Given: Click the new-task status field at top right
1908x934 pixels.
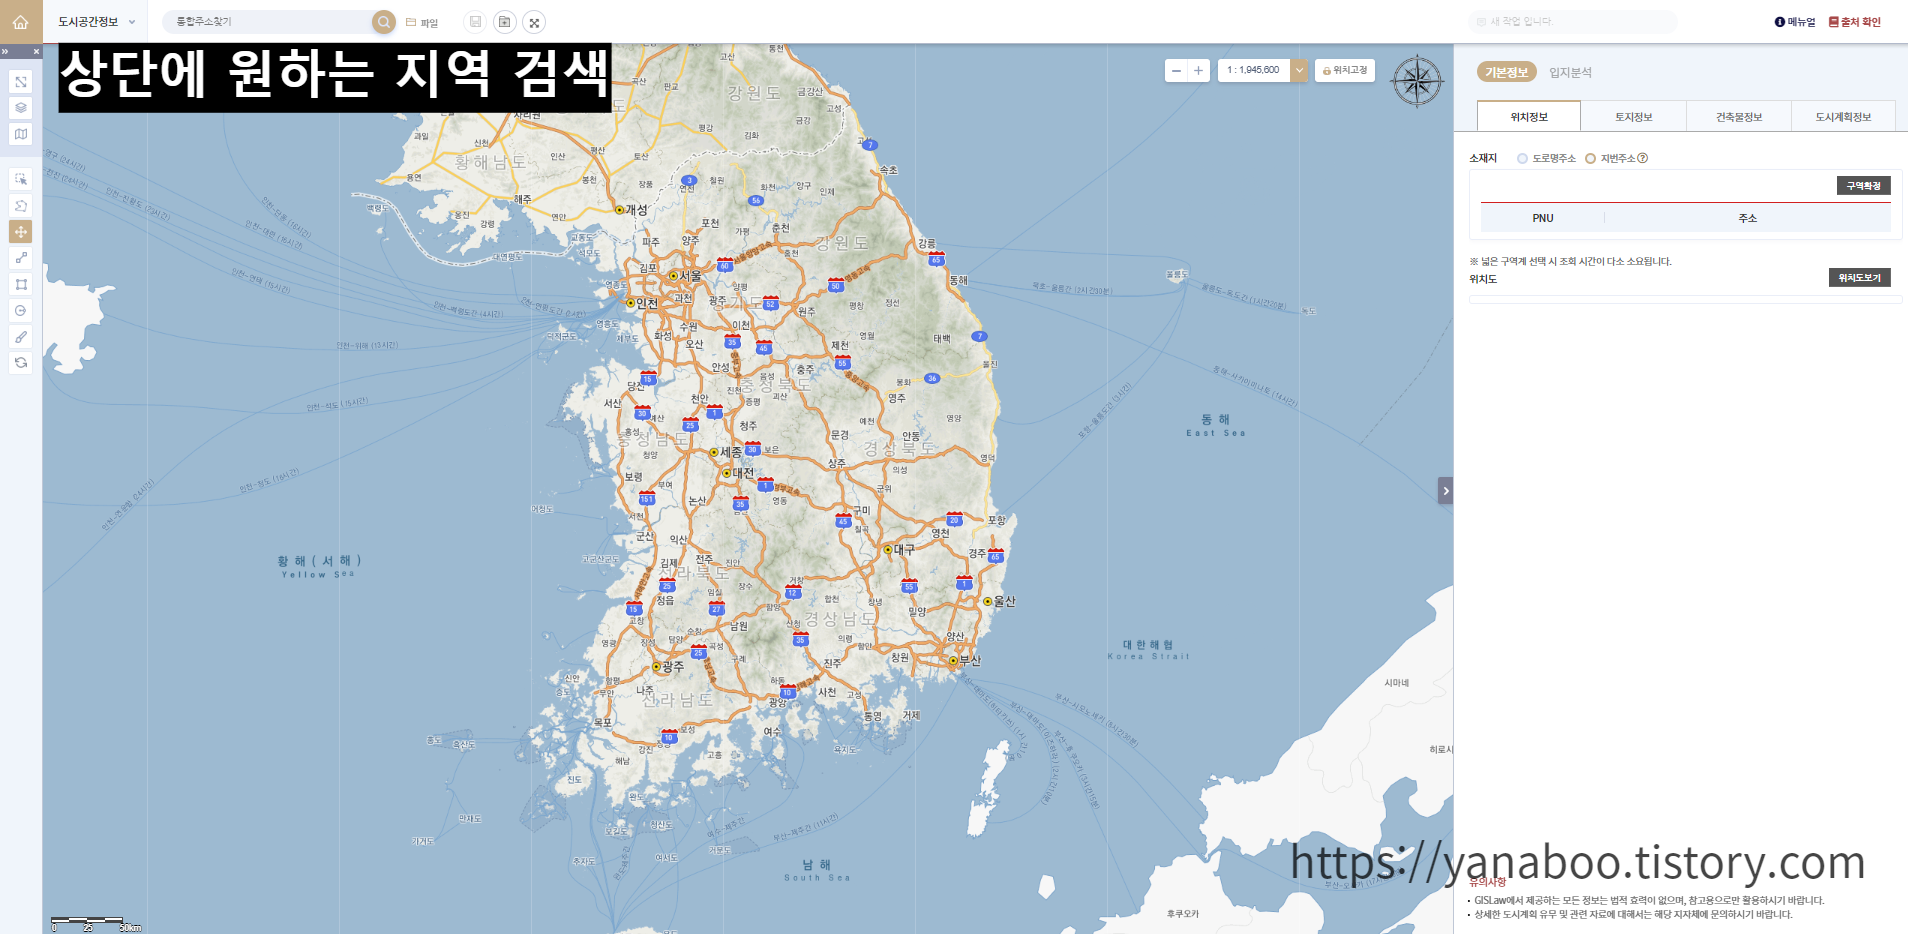Looking at the screenshot, I should click(1572, 21).
